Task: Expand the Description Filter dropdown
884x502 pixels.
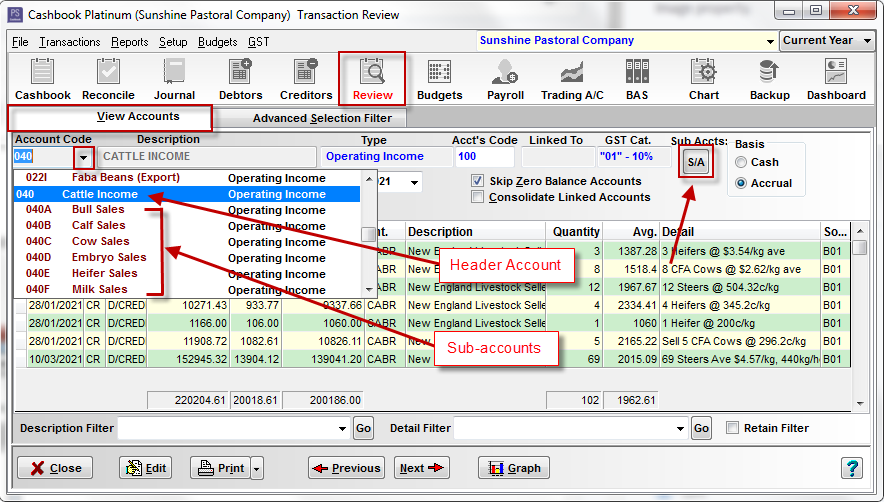Action: [x=342, y=429]
